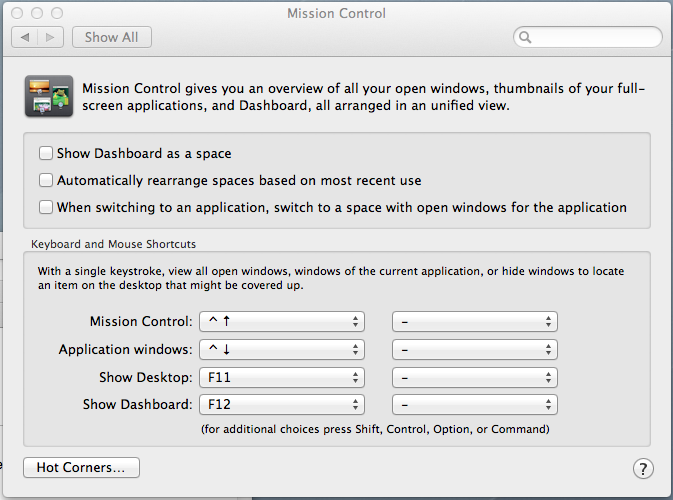Click the 'Mission Control:' shortcut label

coord(141,321)
